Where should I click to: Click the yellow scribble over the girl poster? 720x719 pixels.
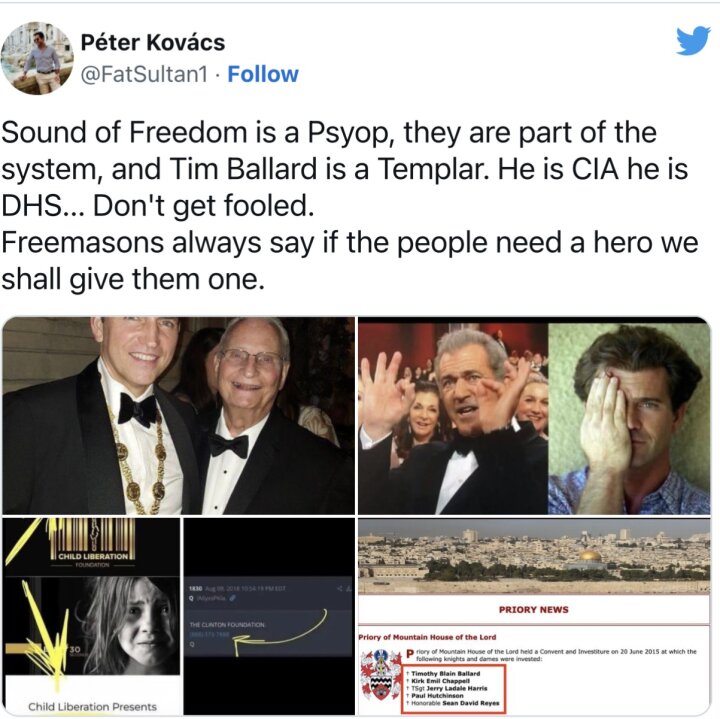[44, 634]
